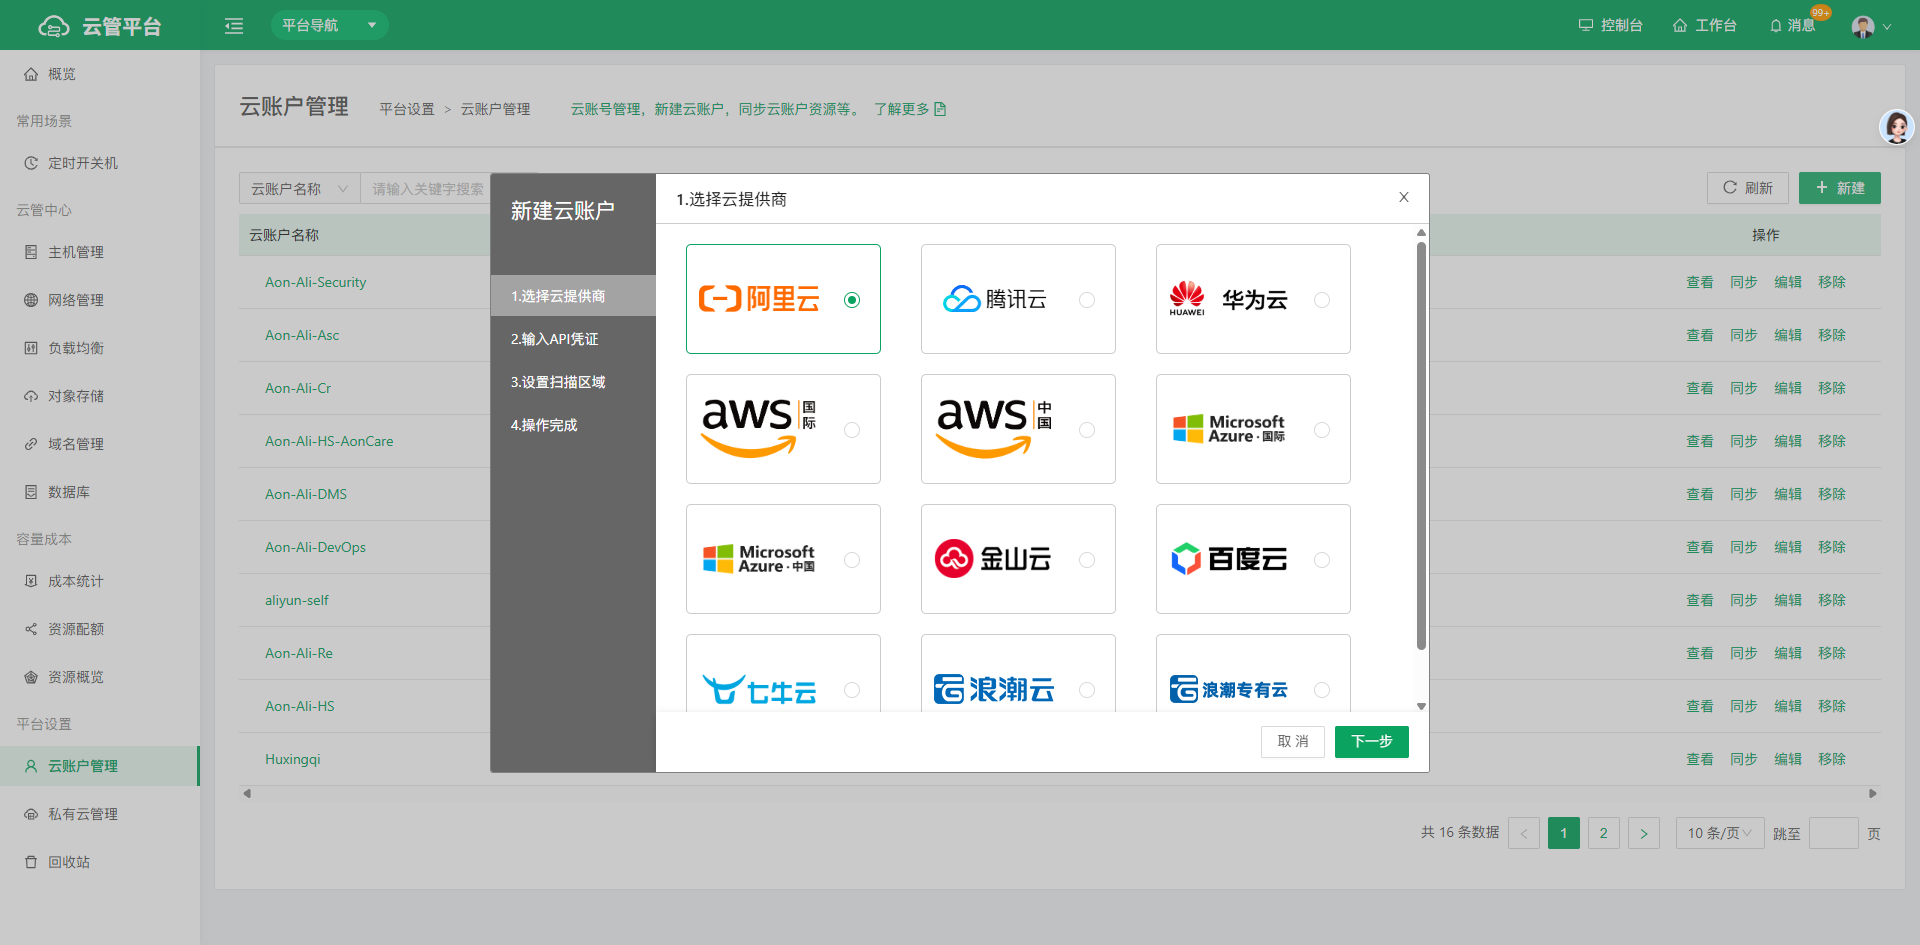Open the 工作台 house icon
The image size is (1920, 945).
(1680, 25)
